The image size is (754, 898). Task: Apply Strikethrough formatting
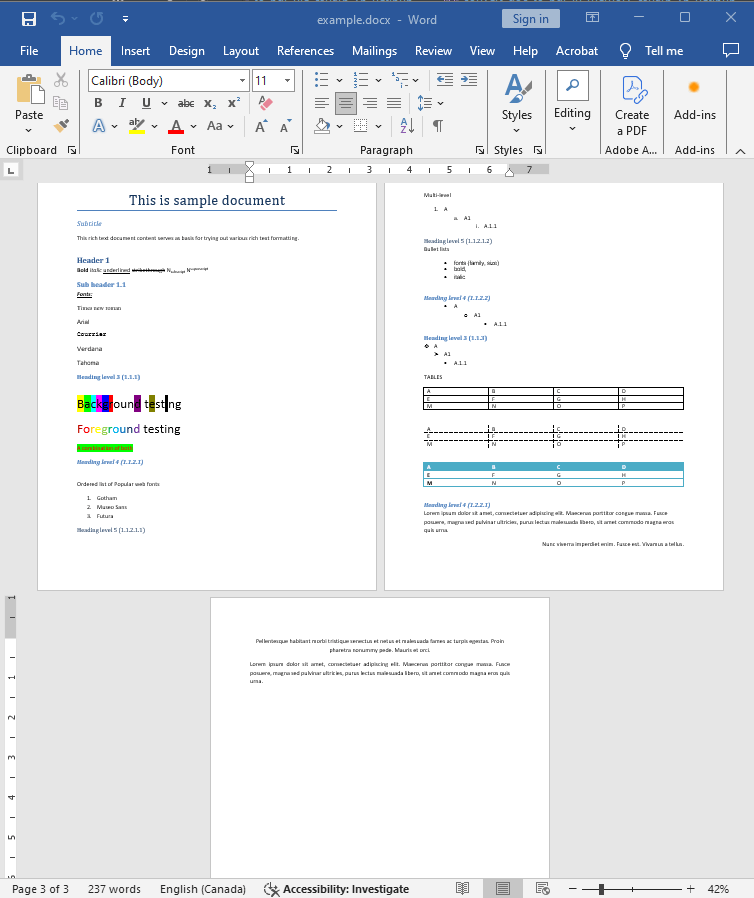(x=185, y=103)
